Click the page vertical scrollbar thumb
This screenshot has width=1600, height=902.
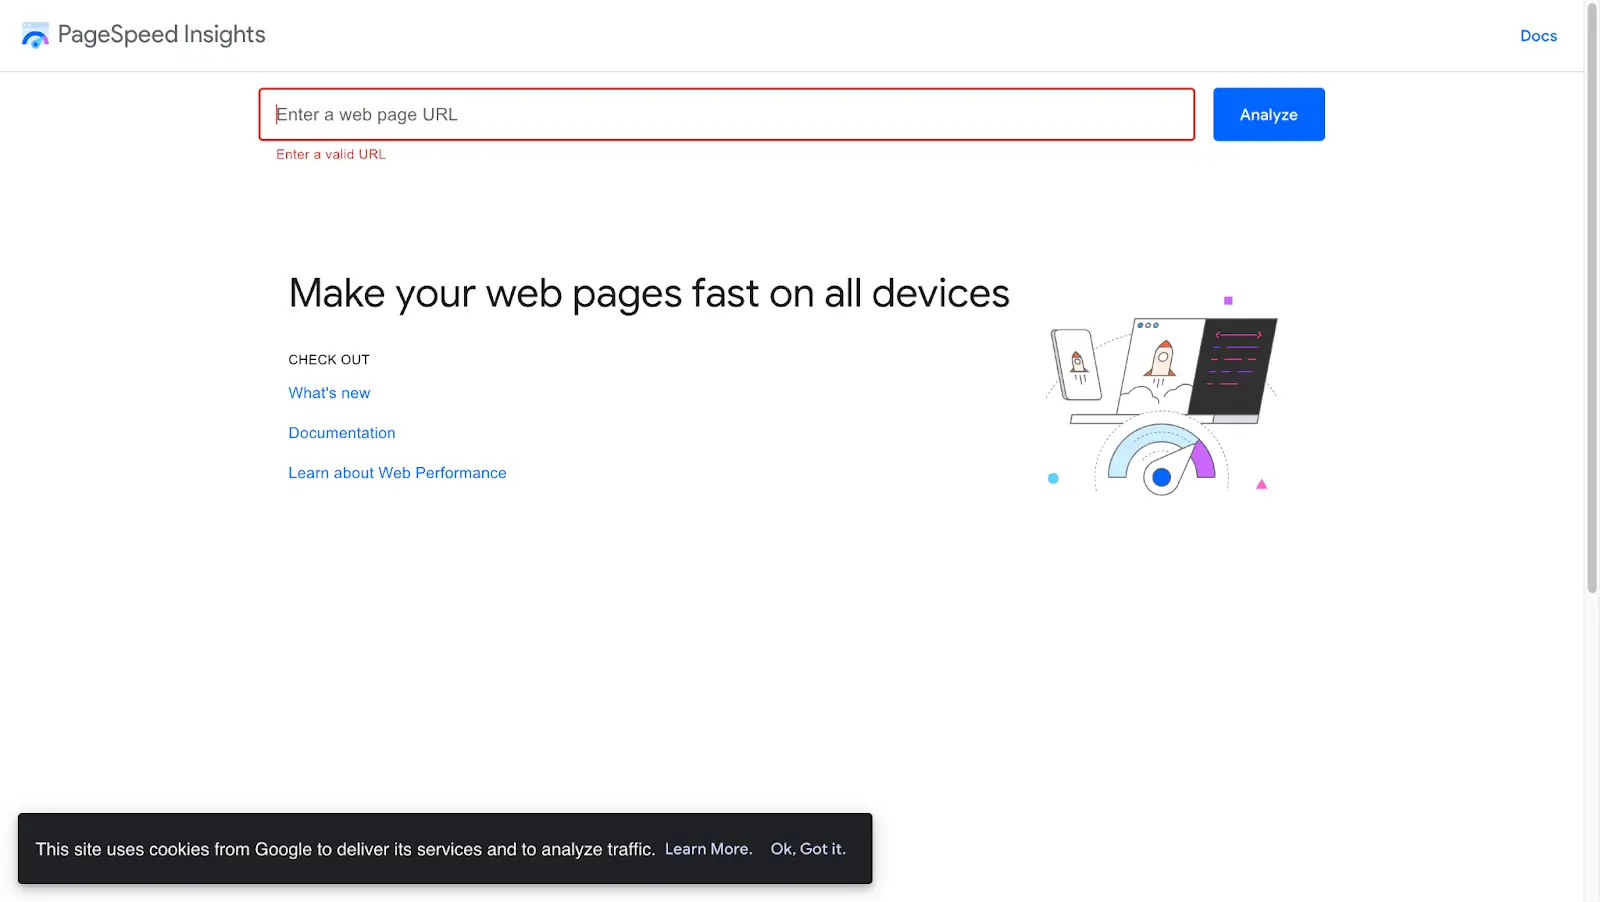(x=1592, y=298)
